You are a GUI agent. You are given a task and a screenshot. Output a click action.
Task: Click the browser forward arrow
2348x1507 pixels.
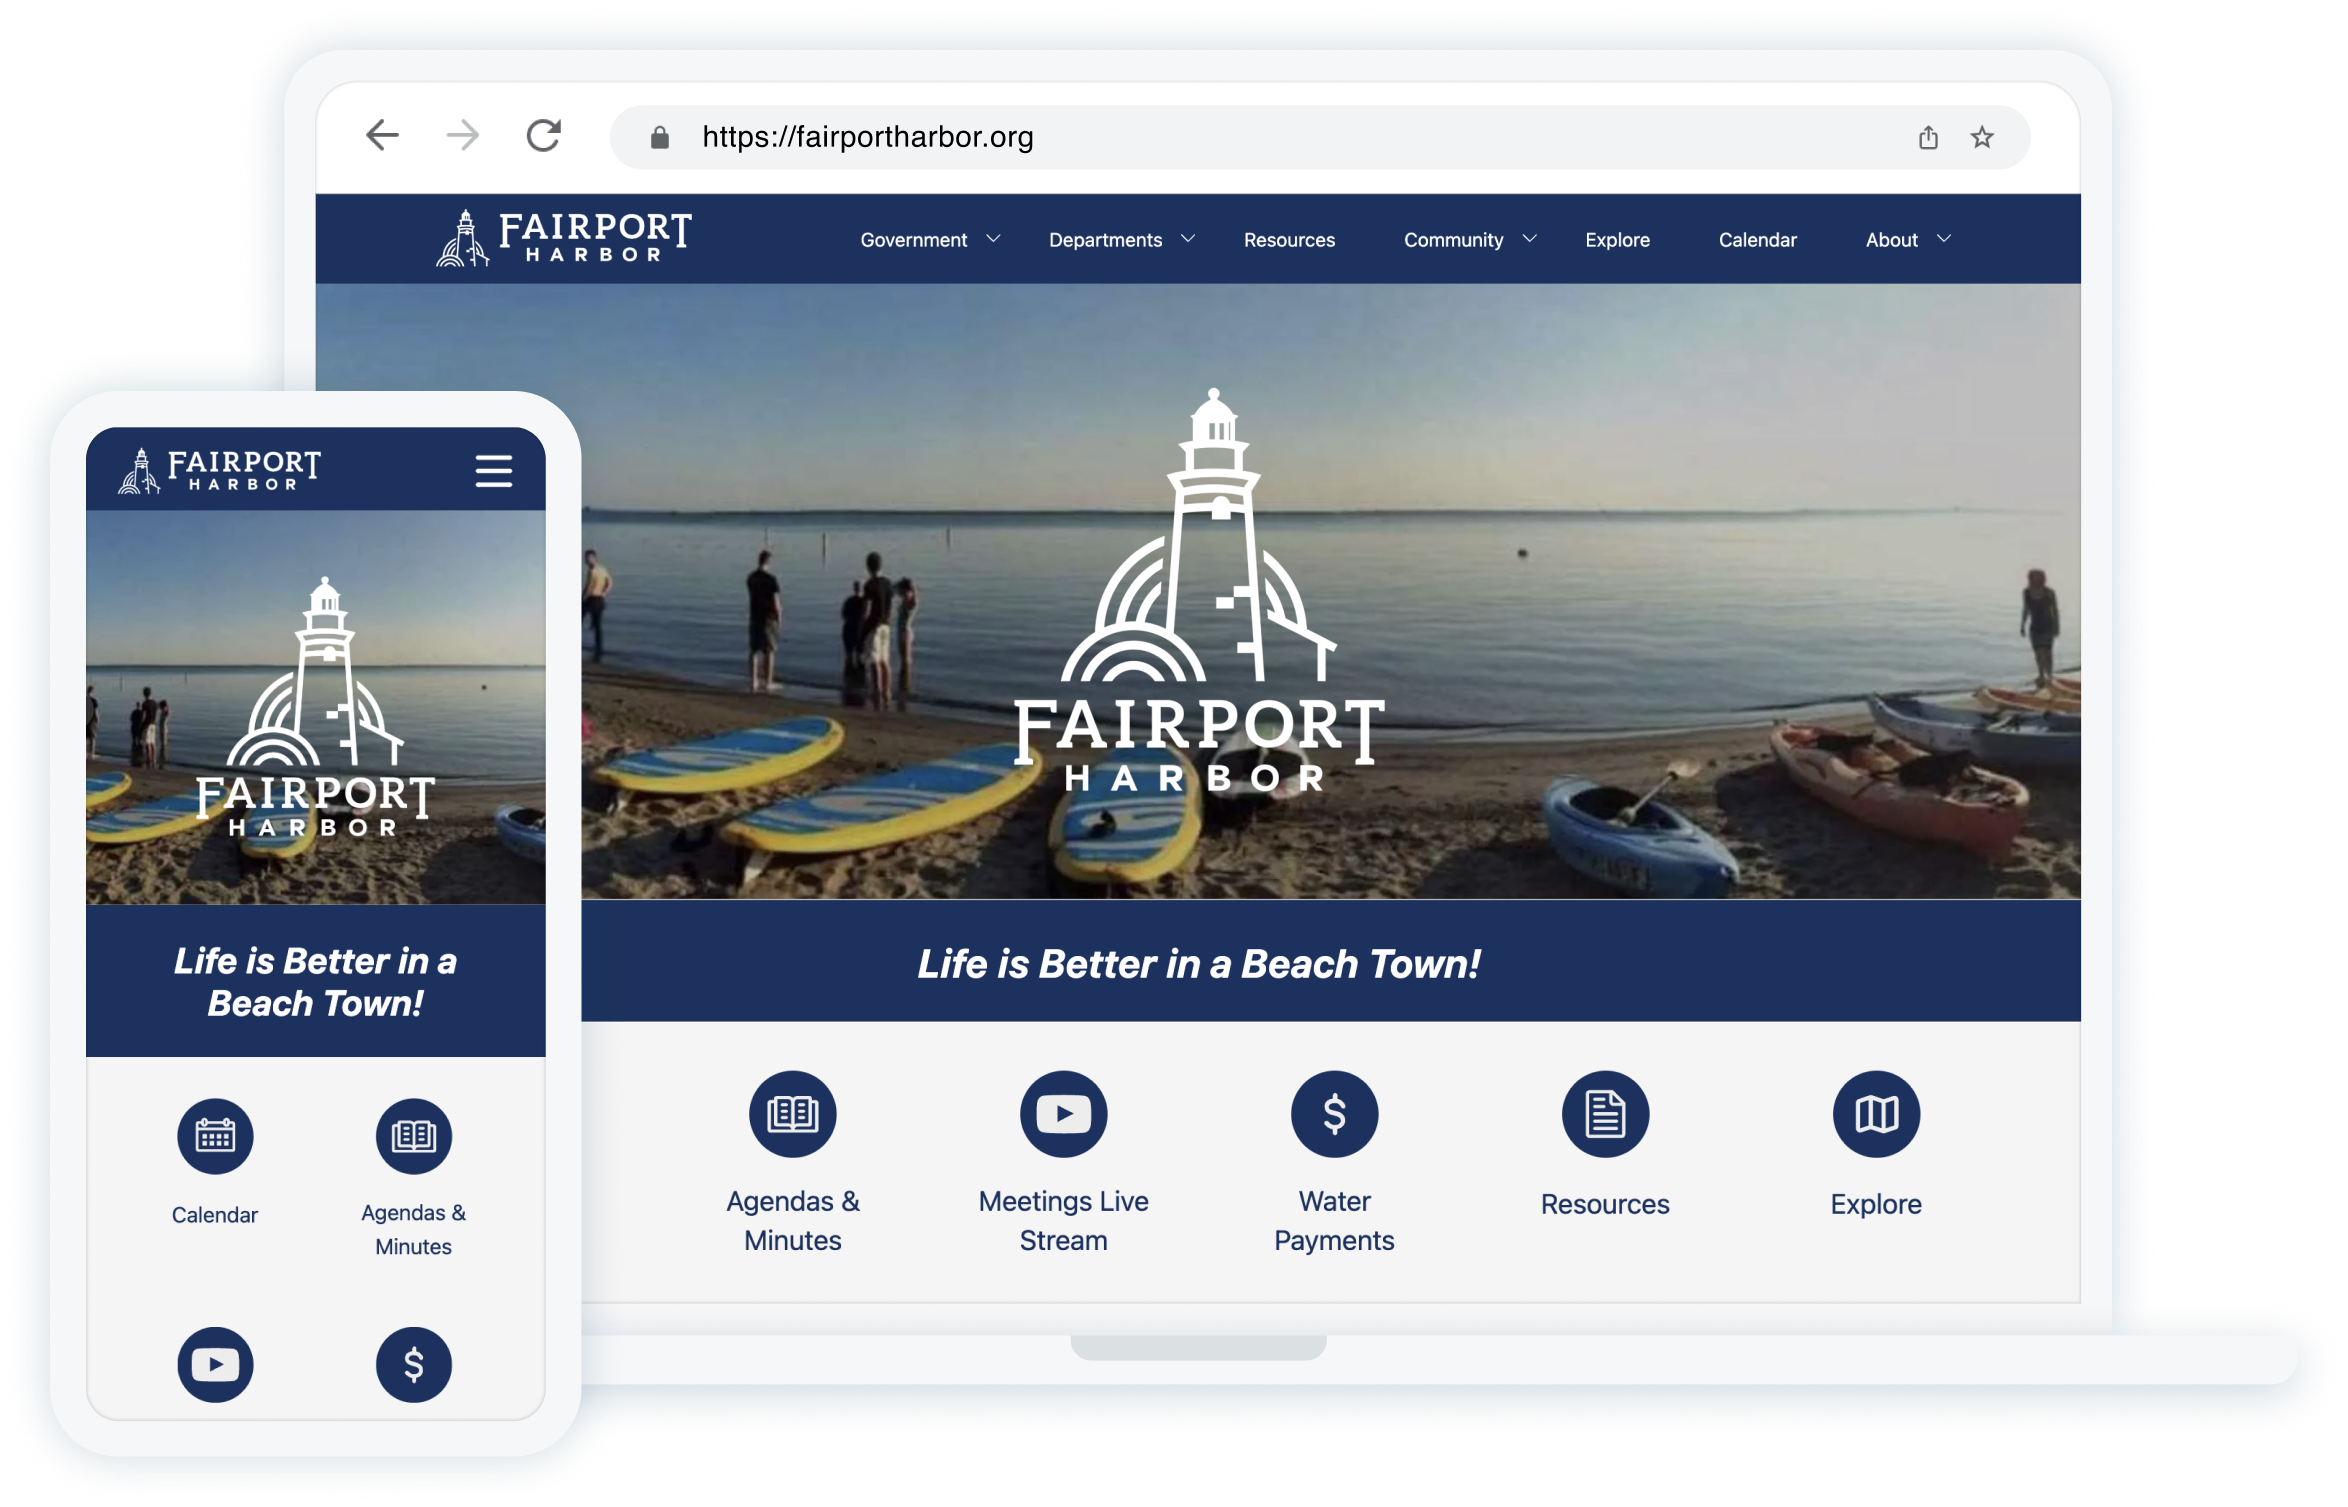point(463,135)
